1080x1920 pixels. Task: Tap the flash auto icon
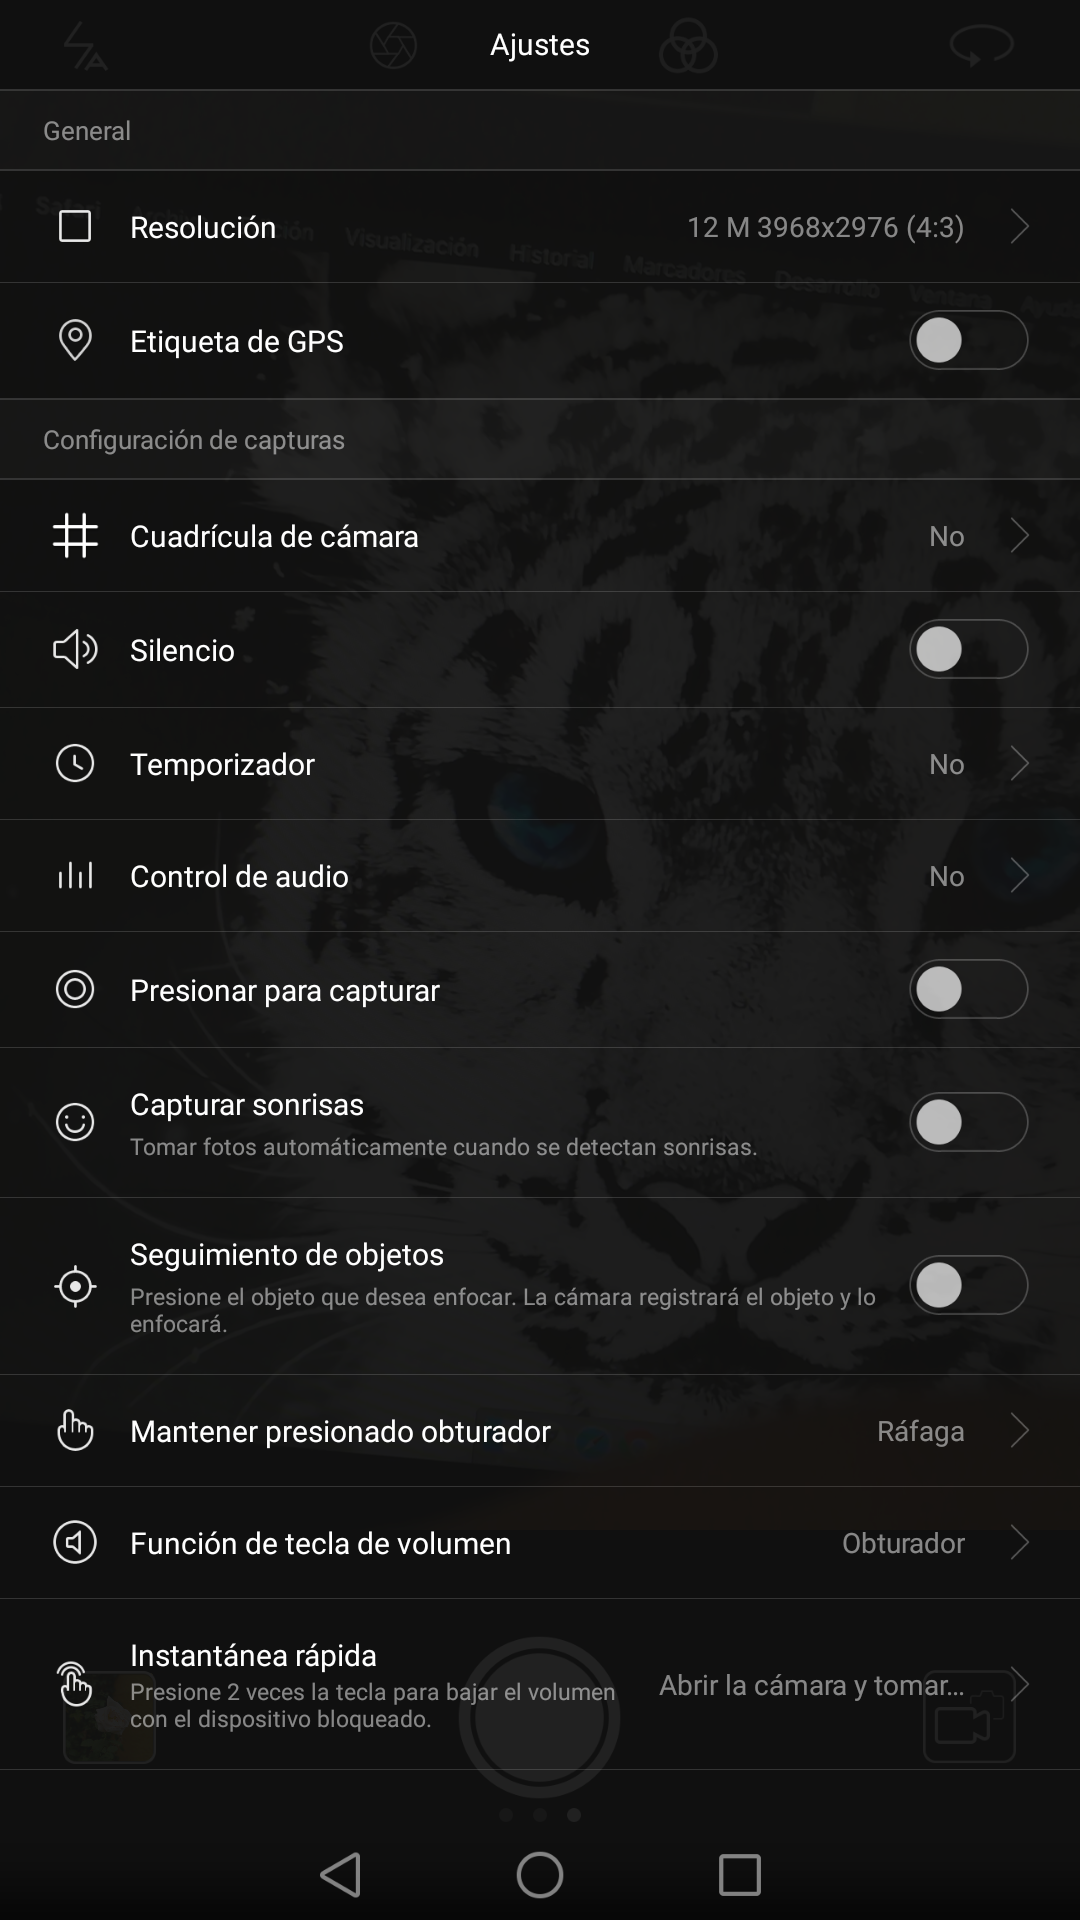click(x=85, y=46)
